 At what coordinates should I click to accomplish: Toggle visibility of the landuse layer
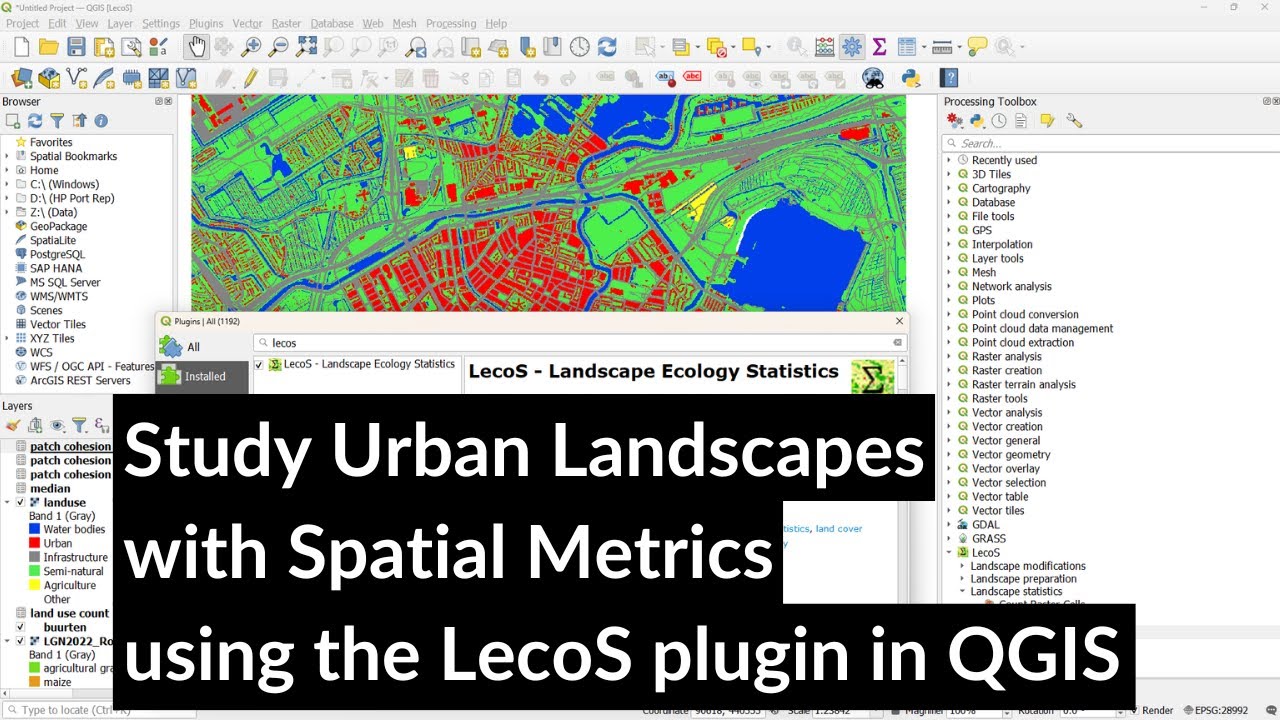[20, 503]
